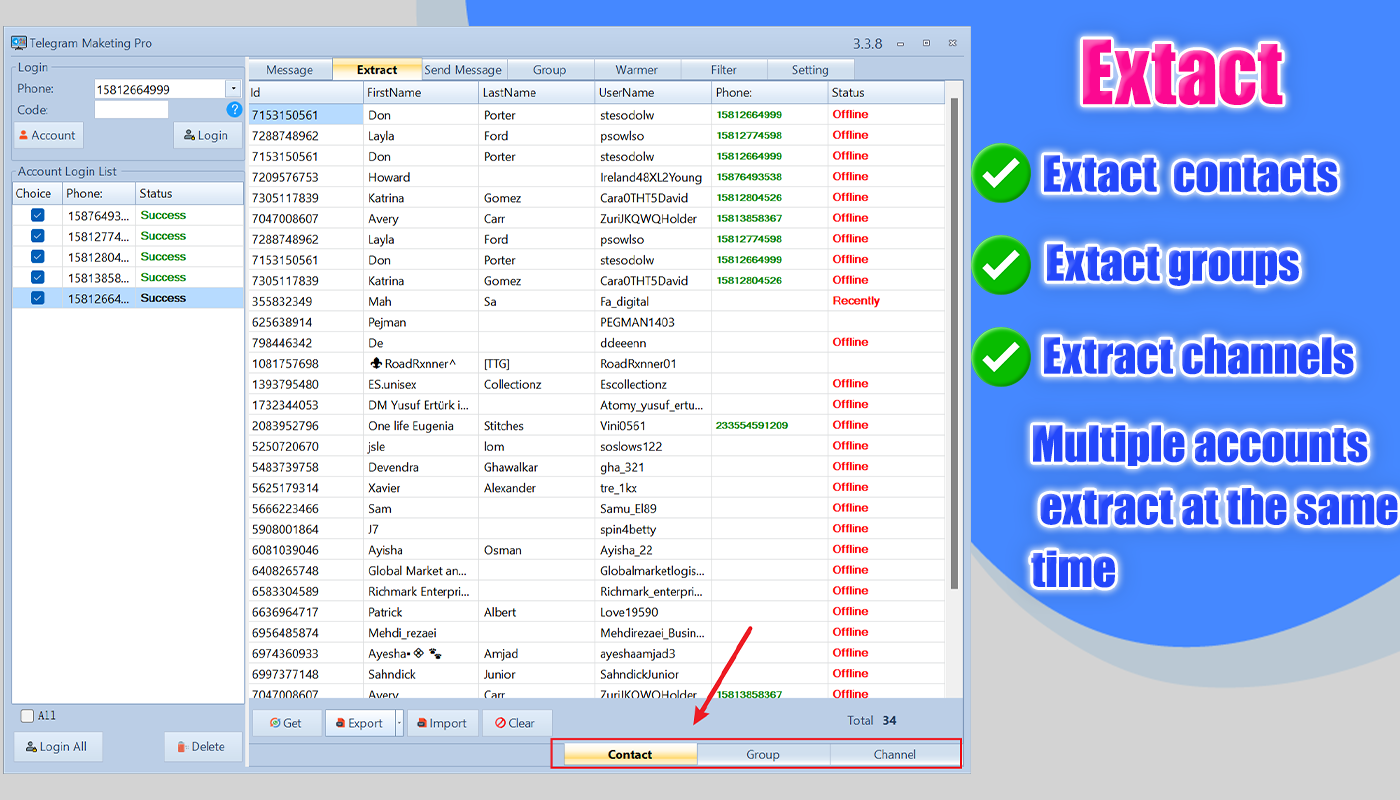Click the Delete button
The width and height of the screenshot is (1400, 800).
202,746
